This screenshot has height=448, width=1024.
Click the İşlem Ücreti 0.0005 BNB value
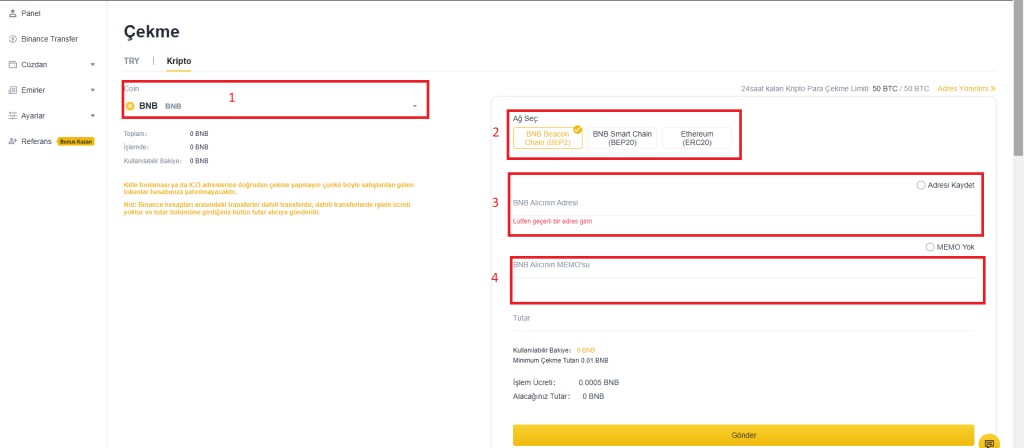coord(598,382)
